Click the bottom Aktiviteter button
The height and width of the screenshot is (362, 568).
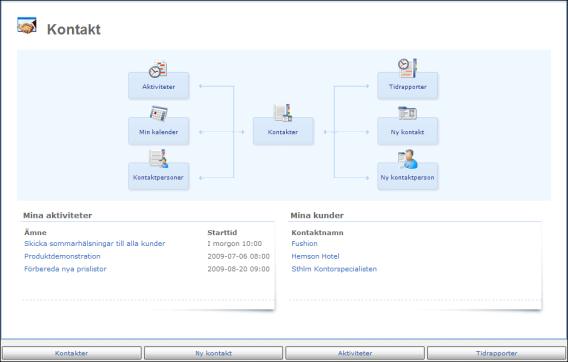pyautogui.click(x=355, y=353)
